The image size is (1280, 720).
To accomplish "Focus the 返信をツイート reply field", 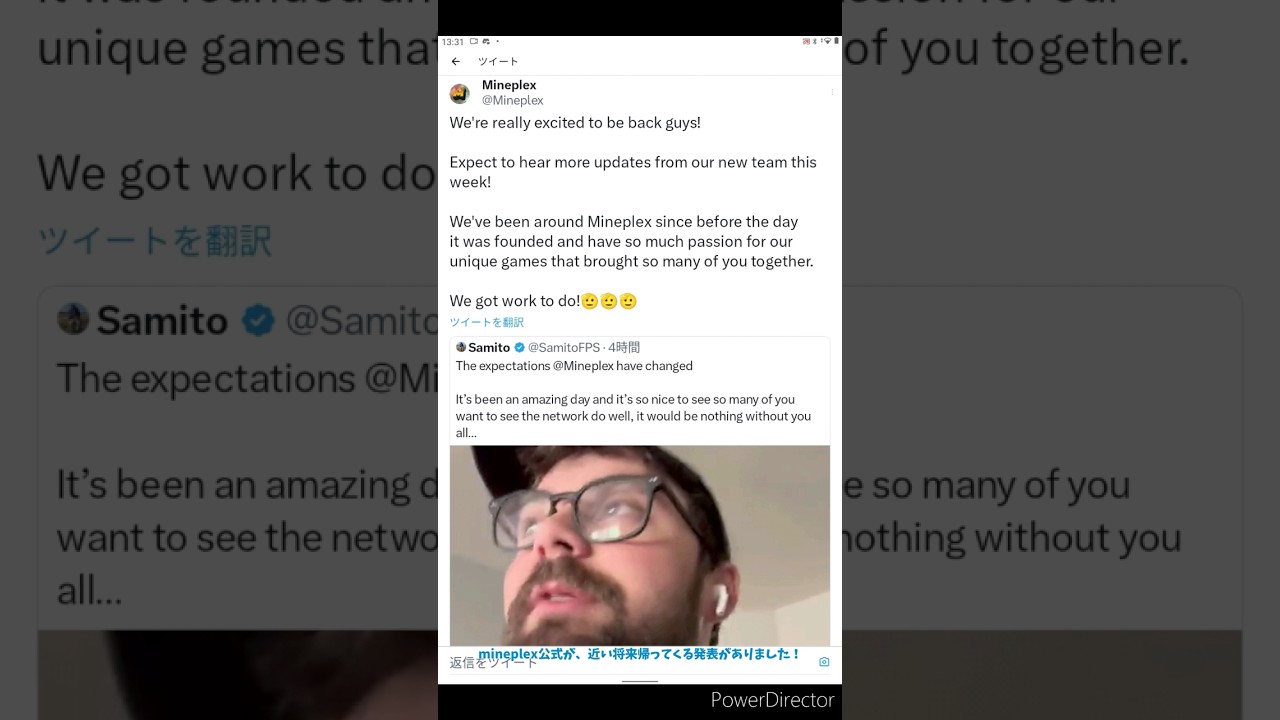I will (x=630, y=662).
